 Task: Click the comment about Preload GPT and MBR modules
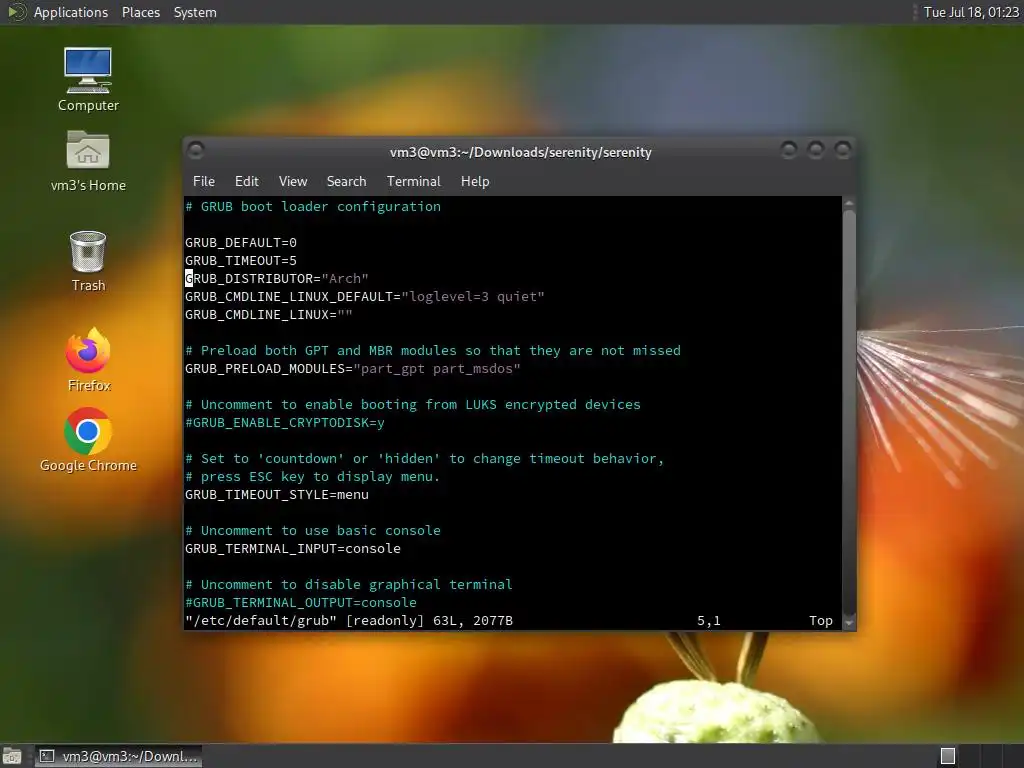(x=433, y=351)
